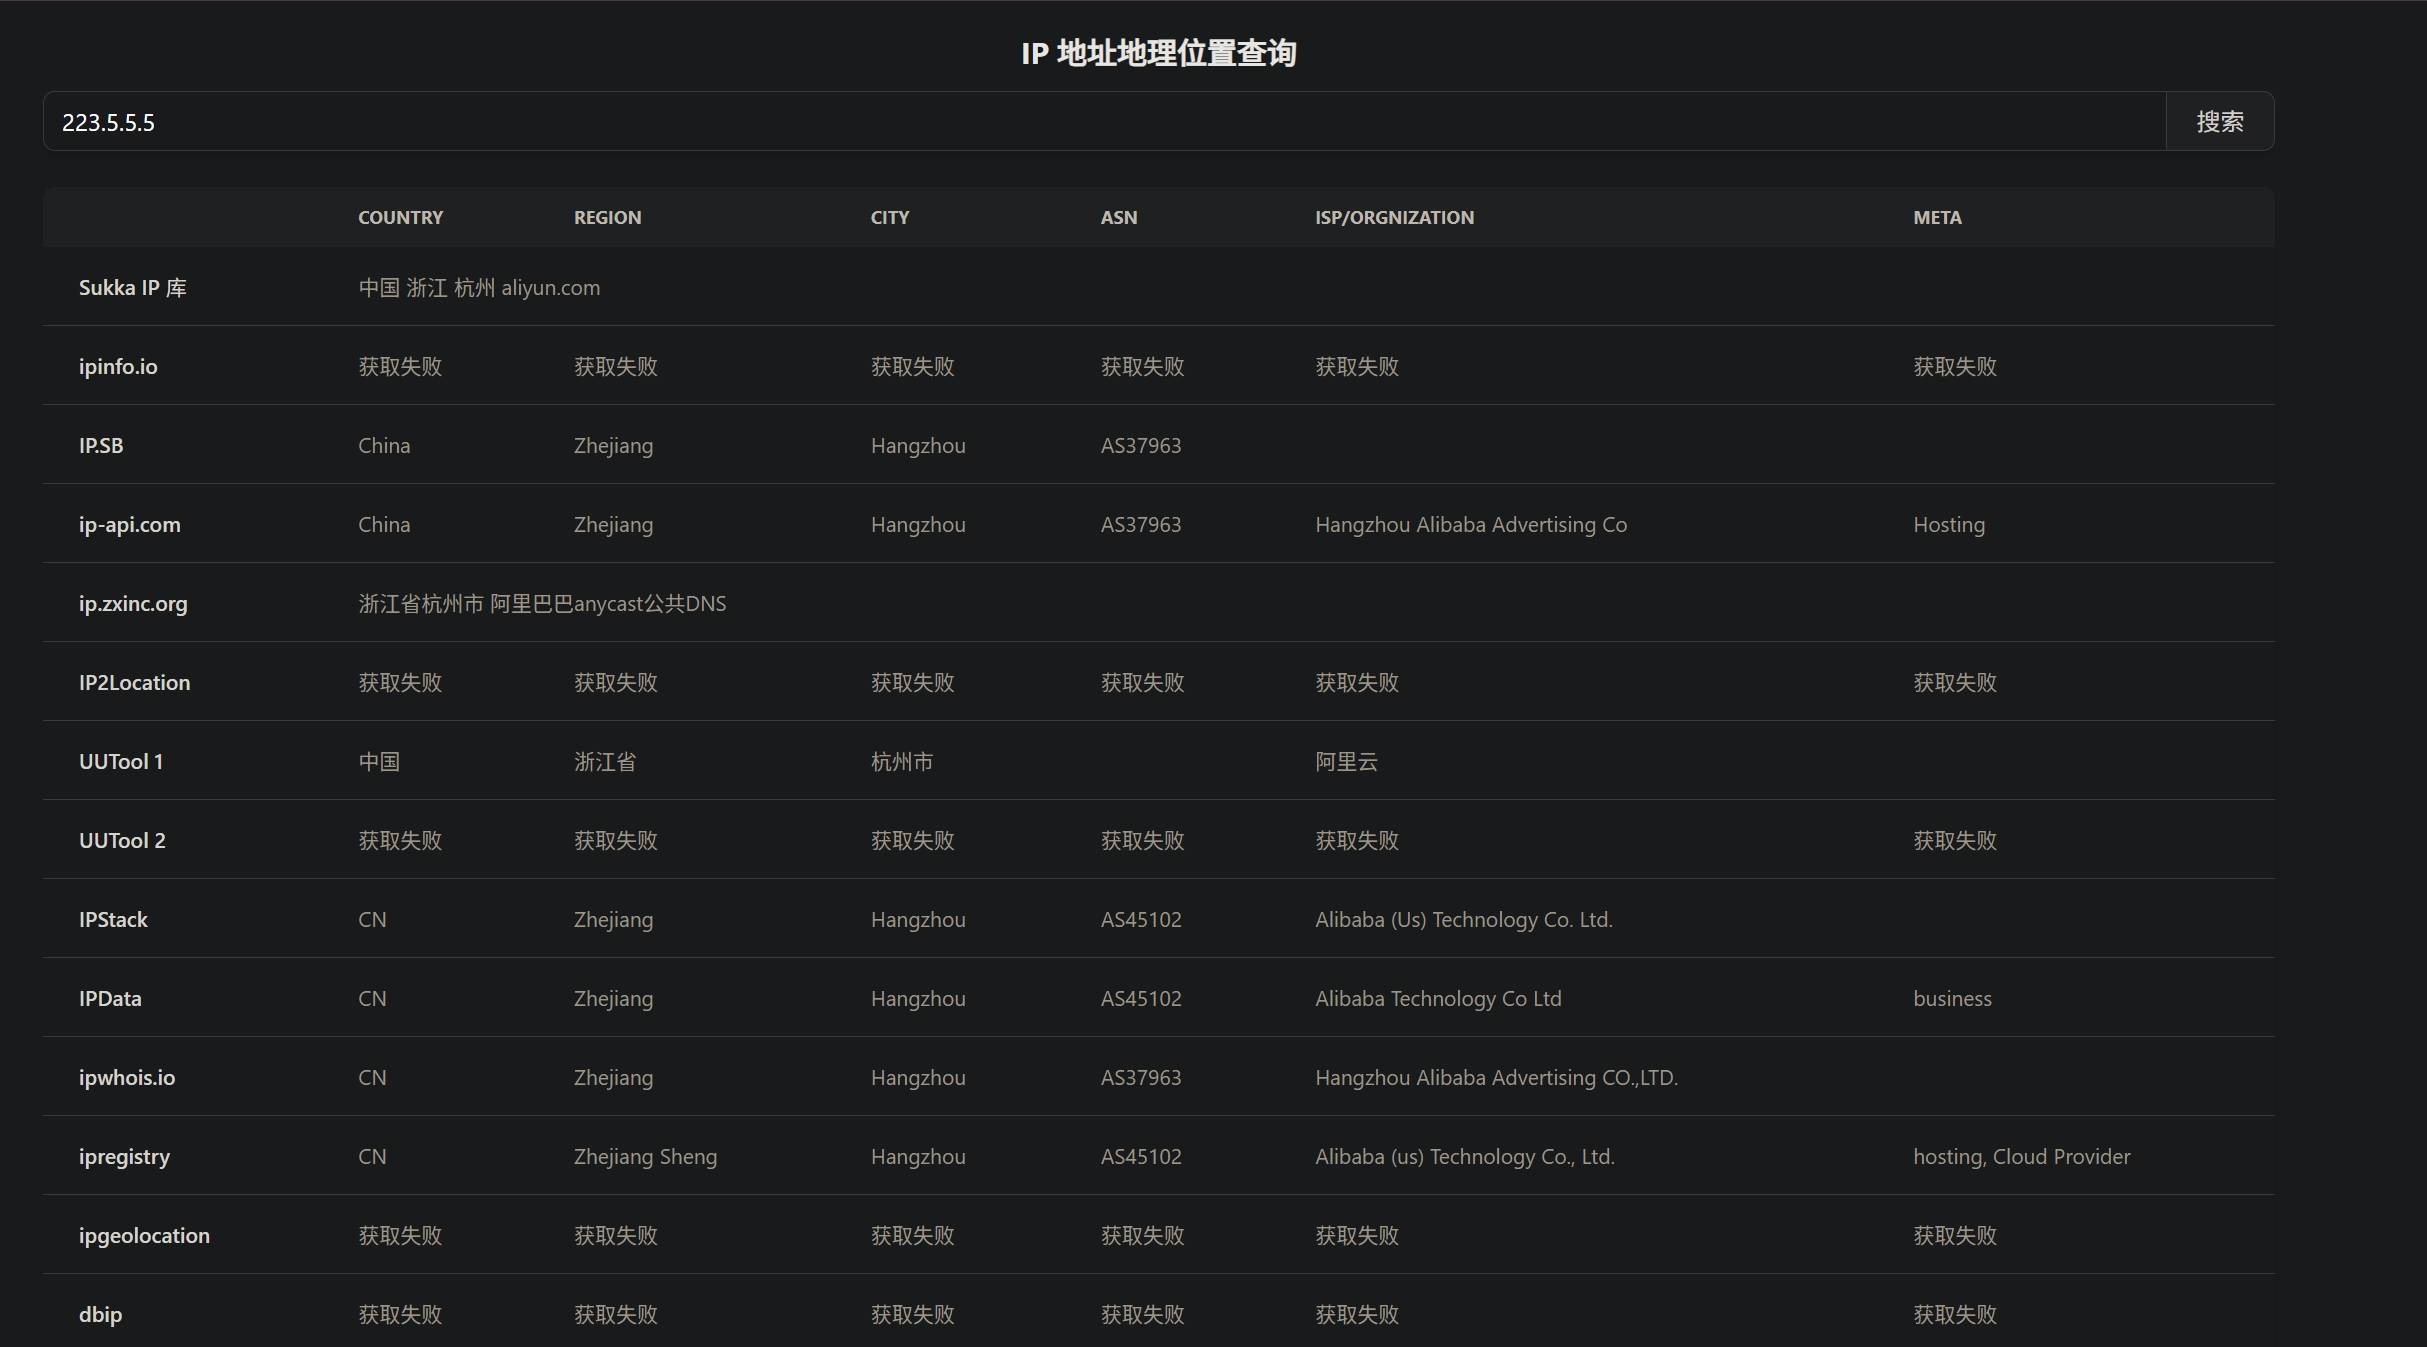This screenshot has width=2427, height=1347.
Task: Click AS45102 in the IPStack row
Action: 1140,920
